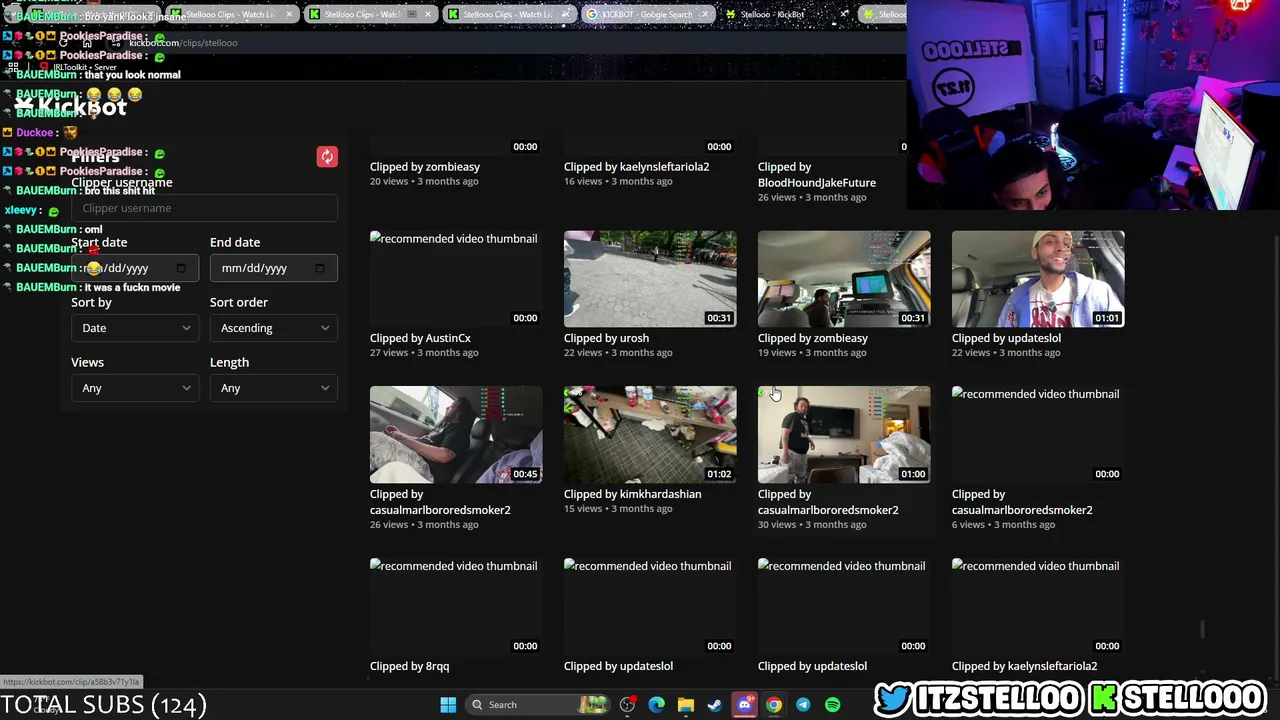Click the "15 views • 3 months ago" text

click(x=618, y=509)
